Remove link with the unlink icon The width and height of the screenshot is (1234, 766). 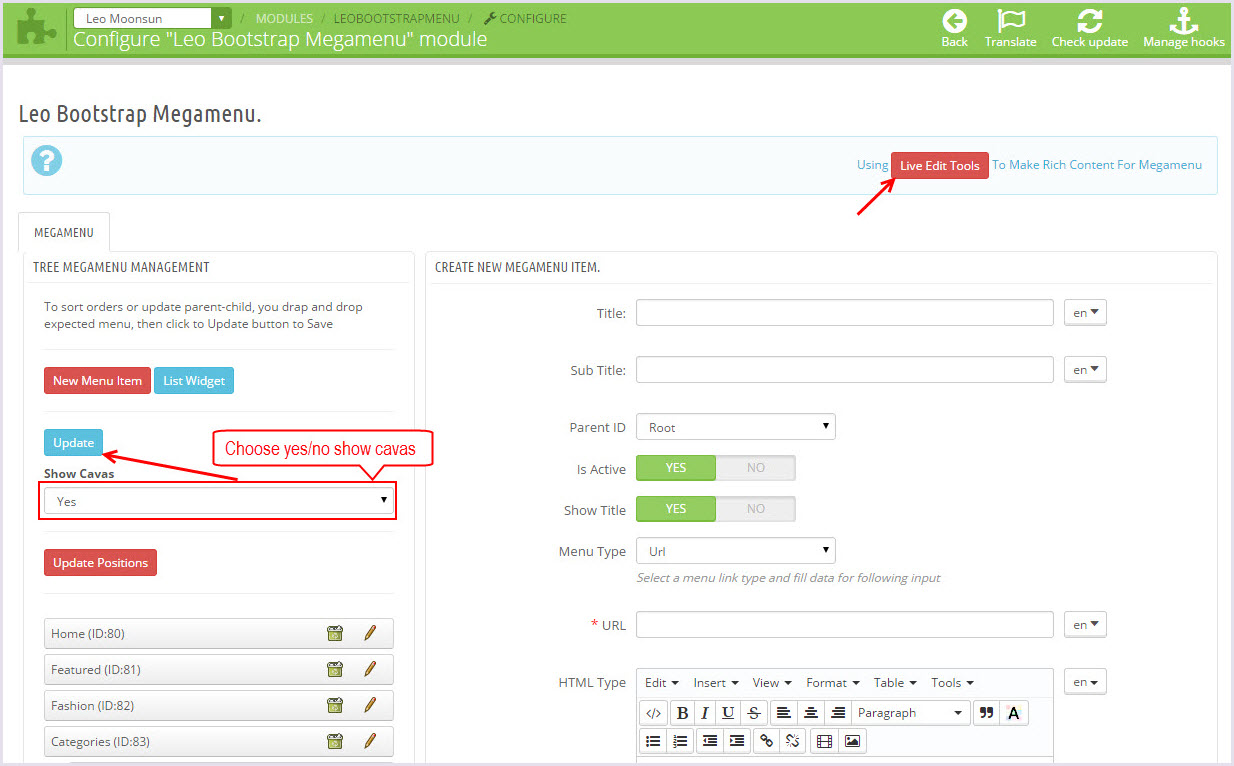(793, 741)
